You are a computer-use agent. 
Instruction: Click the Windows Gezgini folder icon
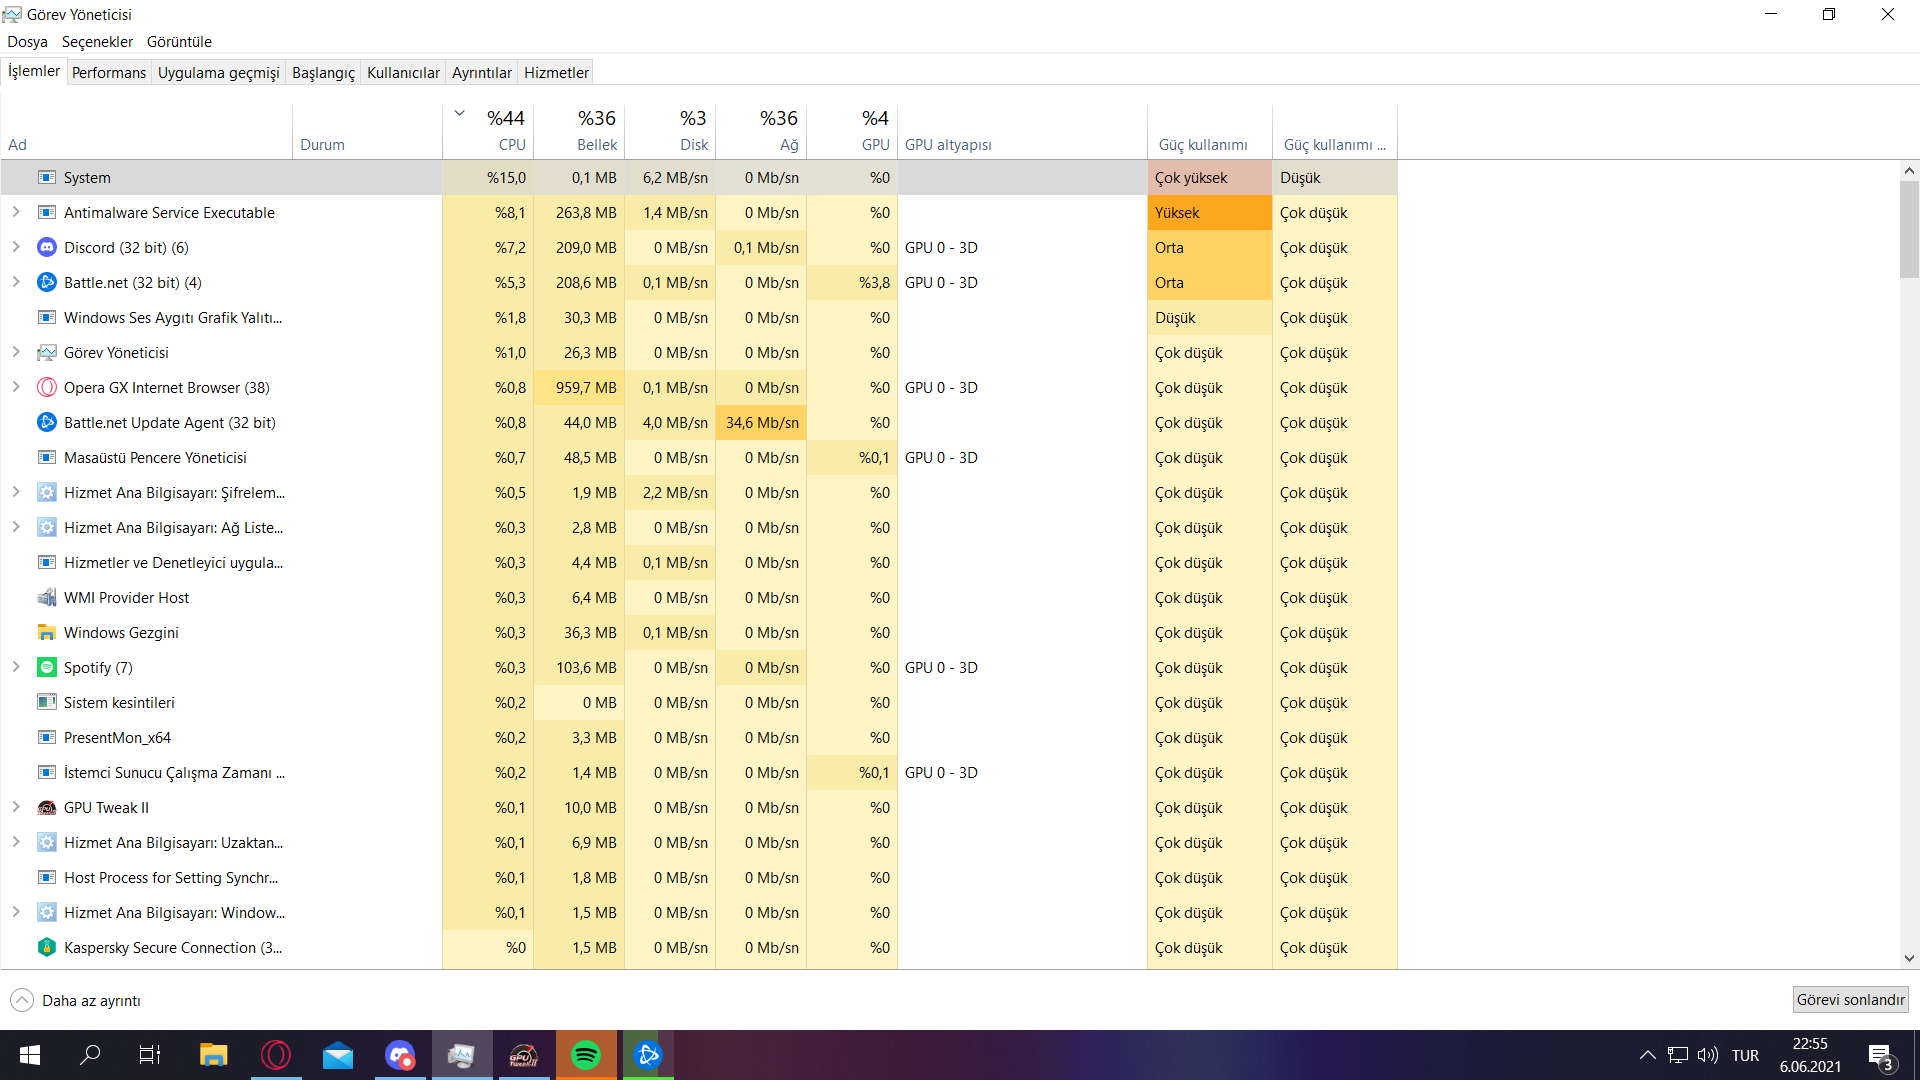pyautogui.click(x=46, y=632)
